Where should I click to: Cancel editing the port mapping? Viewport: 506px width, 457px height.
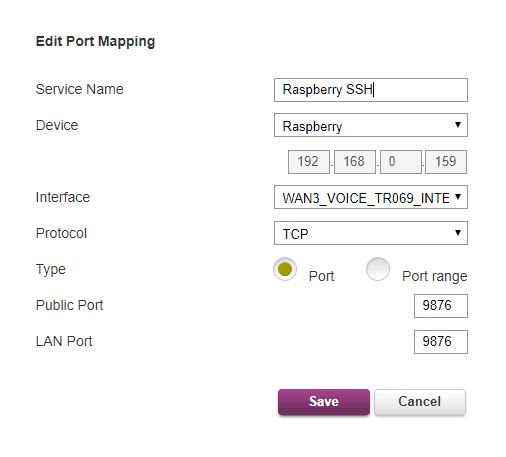[420, 402]
